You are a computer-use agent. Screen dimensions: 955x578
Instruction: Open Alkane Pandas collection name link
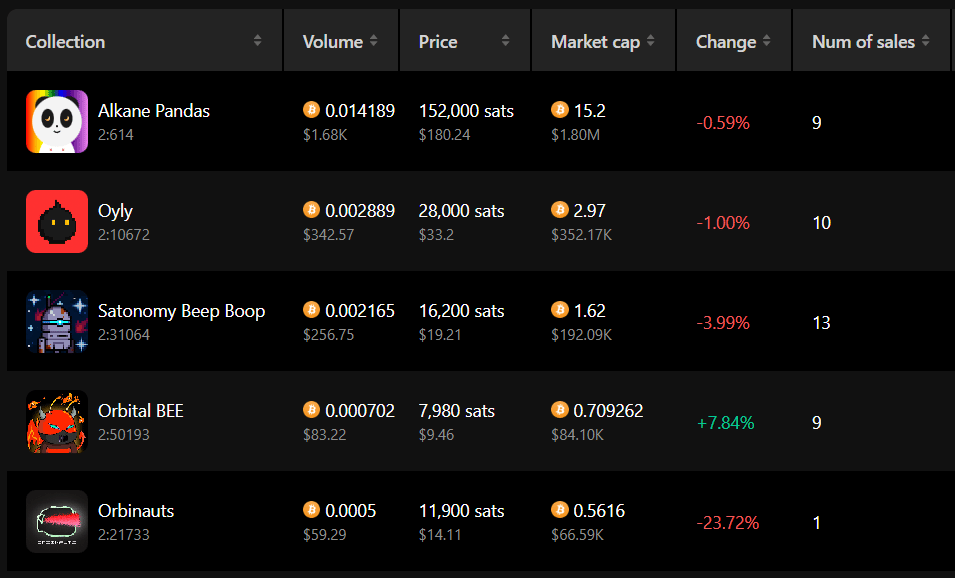click(x=153, y=111)
